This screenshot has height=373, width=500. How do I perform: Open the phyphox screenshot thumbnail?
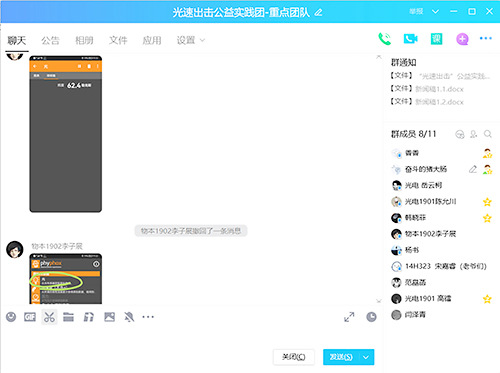tap(66, 279)
